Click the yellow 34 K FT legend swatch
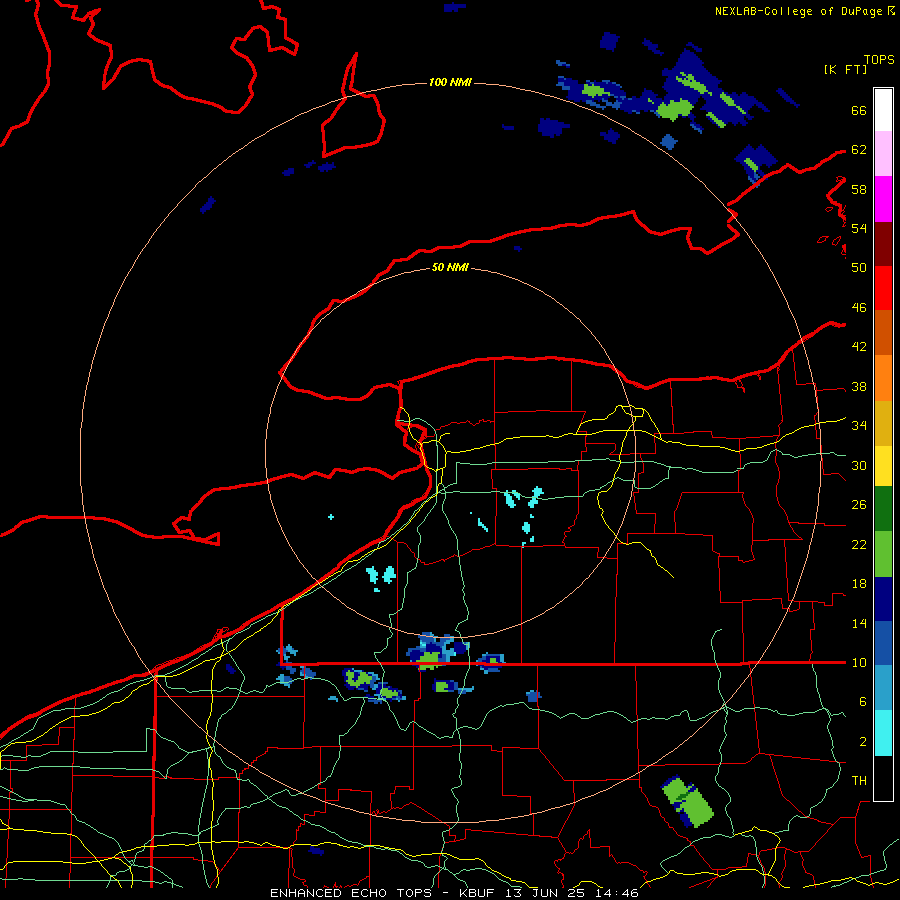 click(883, 465)
